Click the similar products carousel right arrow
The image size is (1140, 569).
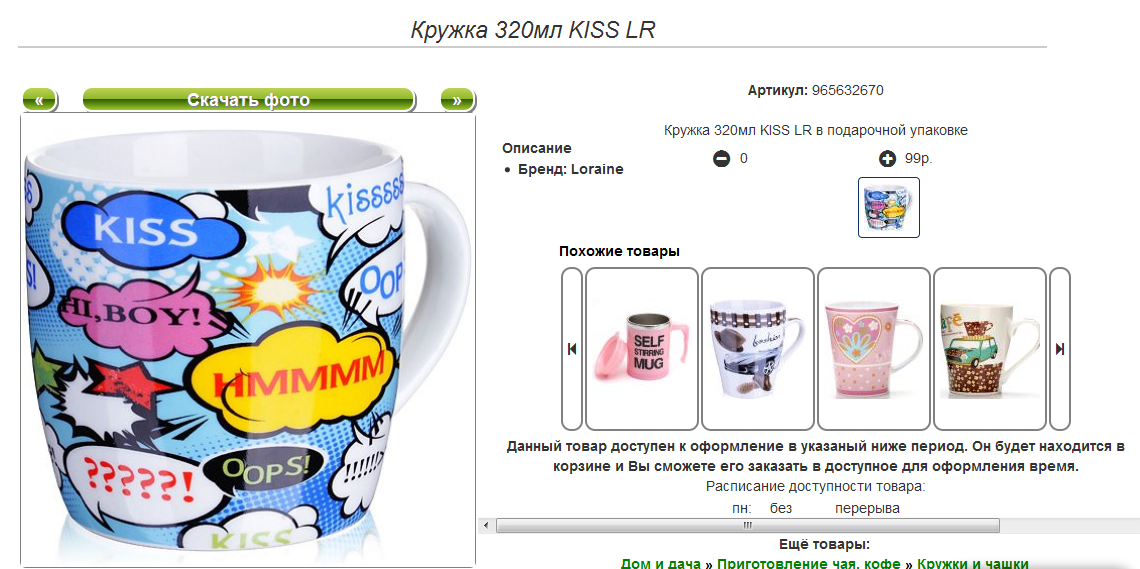click(1060, 349)
